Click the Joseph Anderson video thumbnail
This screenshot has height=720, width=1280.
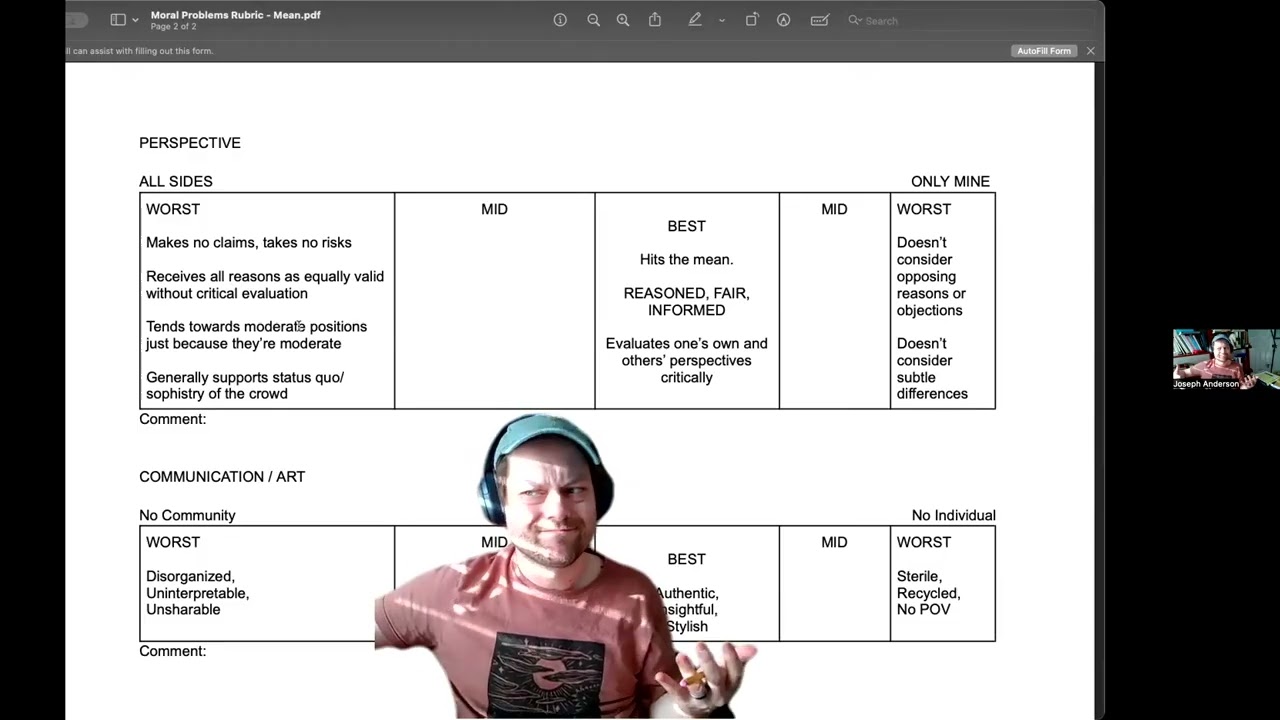point(1225,359)
